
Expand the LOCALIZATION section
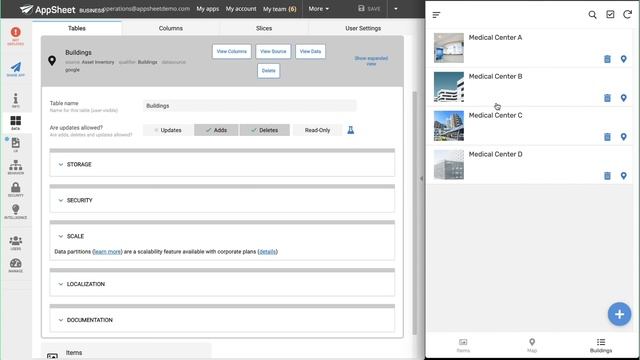coord(222,284)
